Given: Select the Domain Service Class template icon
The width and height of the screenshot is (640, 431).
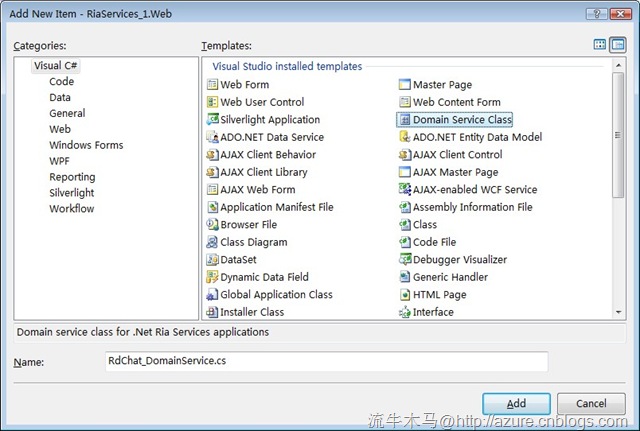Looking at the screenshot, I should click(x=405, y=120).
